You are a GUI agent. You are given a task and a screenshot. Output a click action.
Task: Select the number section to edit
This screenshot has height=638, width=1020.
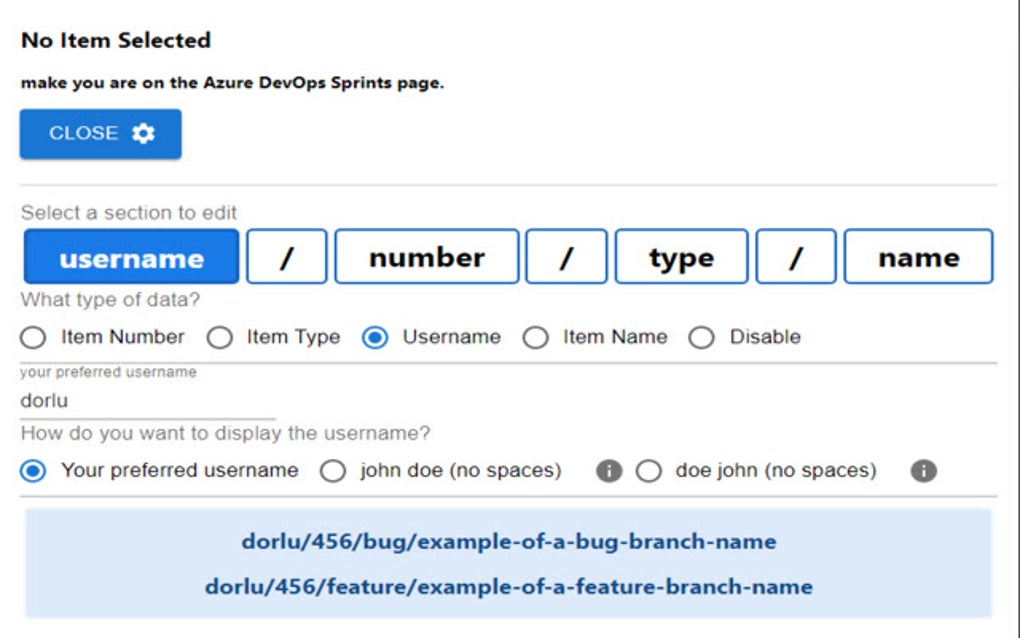[x=427, y=257]
